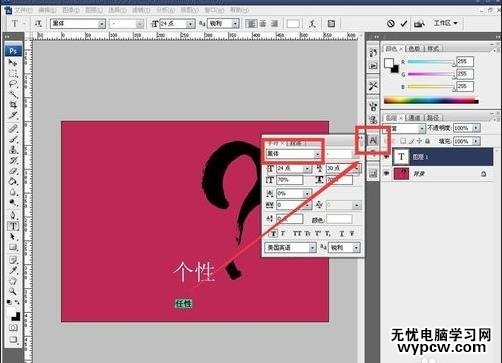502x363 pixels.
Task: Toggle faux italic in Character panel
Action: tap(283, 234)
